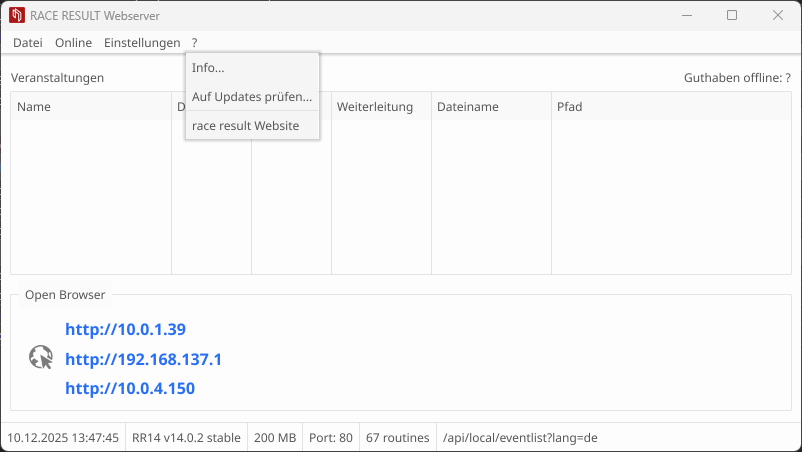Click the RR14 v14.0.2 stable version field

186,438
